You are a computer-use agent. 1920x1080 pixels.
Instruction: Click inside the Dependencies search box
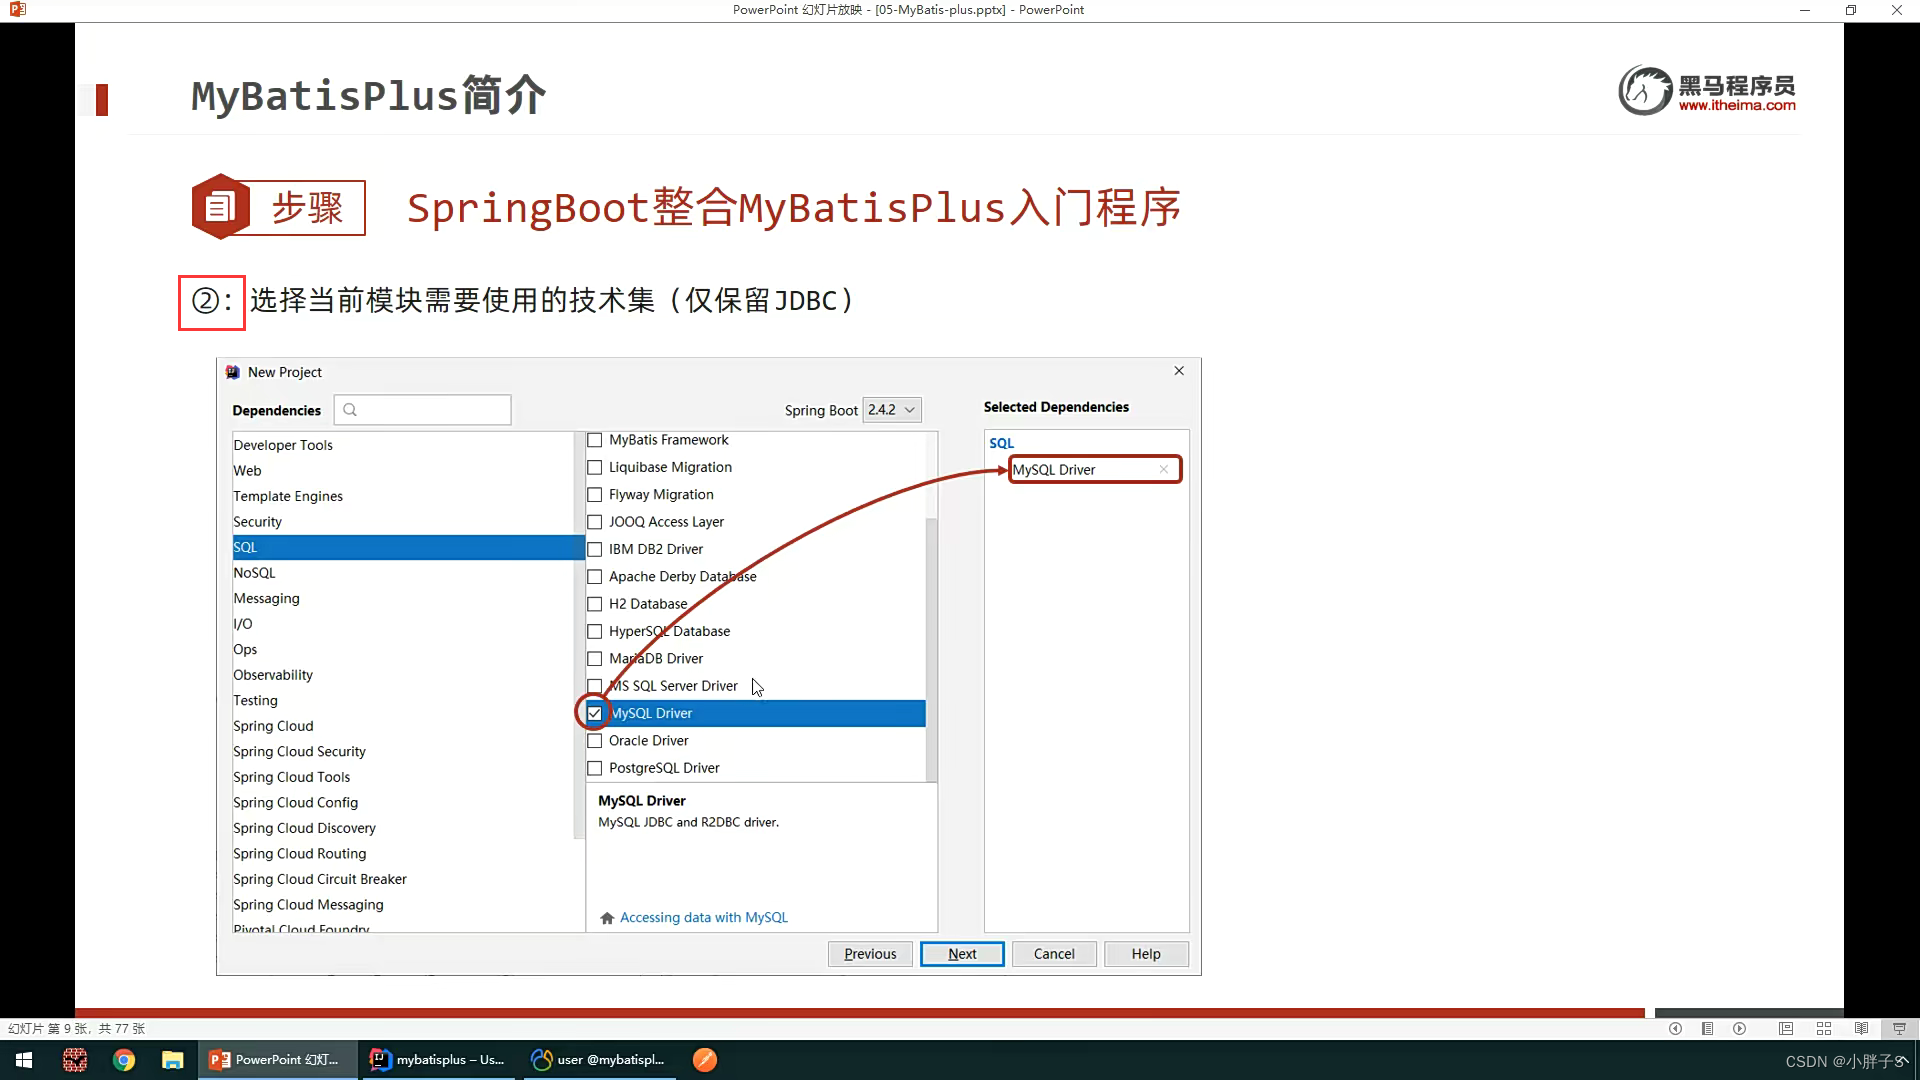pyautogui.click(x=430, y=410)
